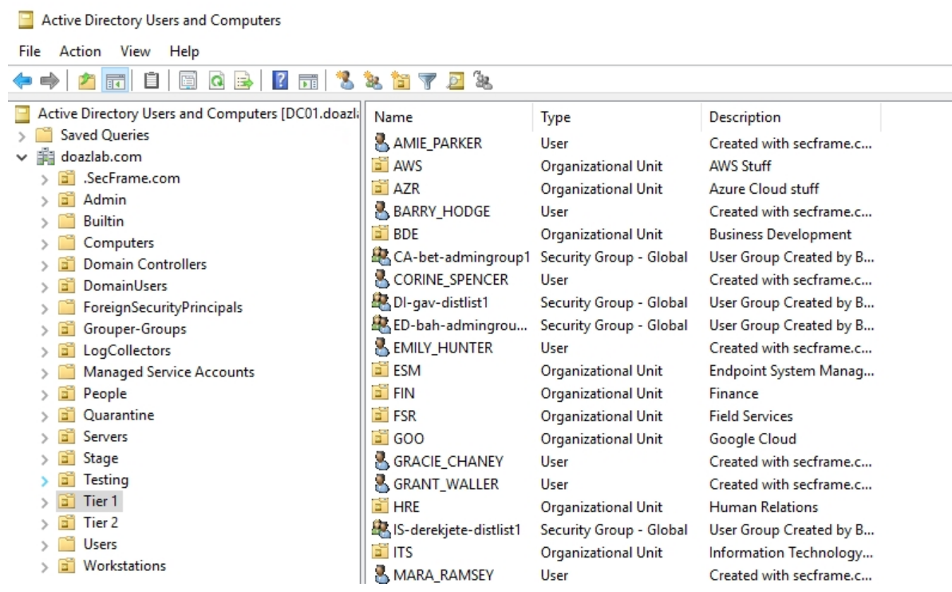Select the CA-bet-admingroup1 security group
Viewport: 952px width, 592px height.
[461, 257]
